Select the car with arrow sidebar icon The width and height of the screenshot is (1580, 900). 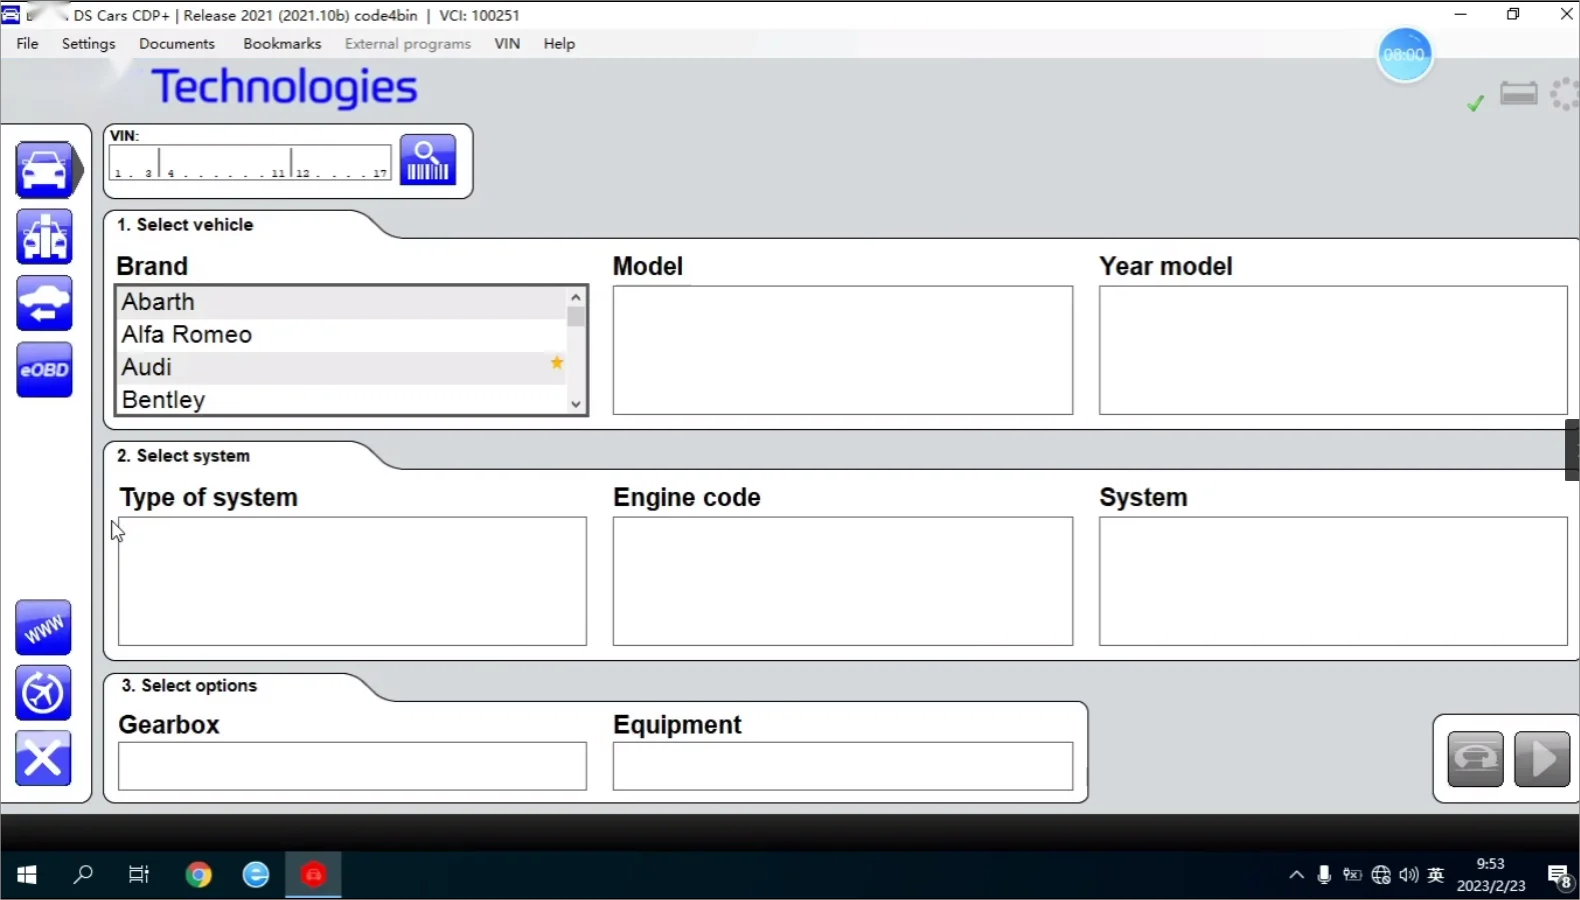(44, 303)
